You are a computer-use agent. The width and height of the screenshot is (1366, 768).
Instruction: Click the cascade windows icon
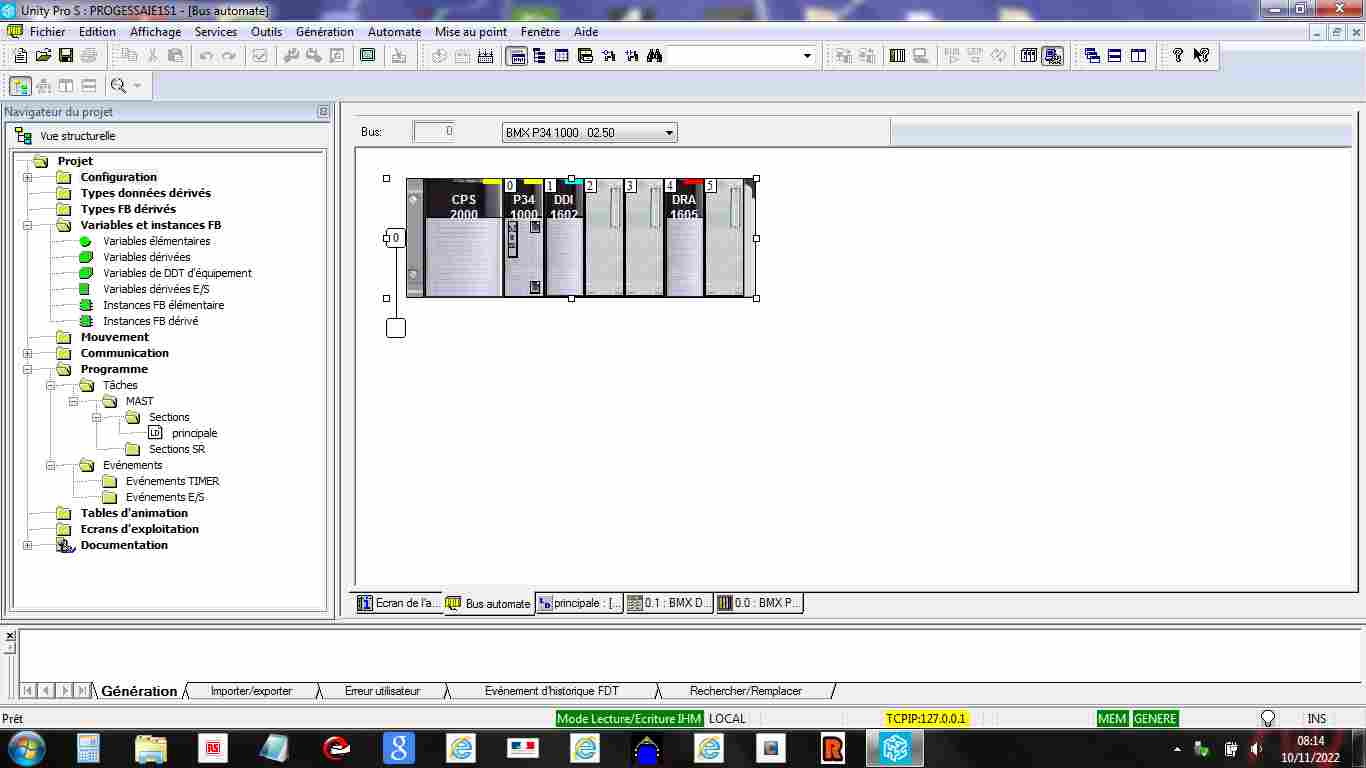pyautogui.click(x=1092, y=56)
